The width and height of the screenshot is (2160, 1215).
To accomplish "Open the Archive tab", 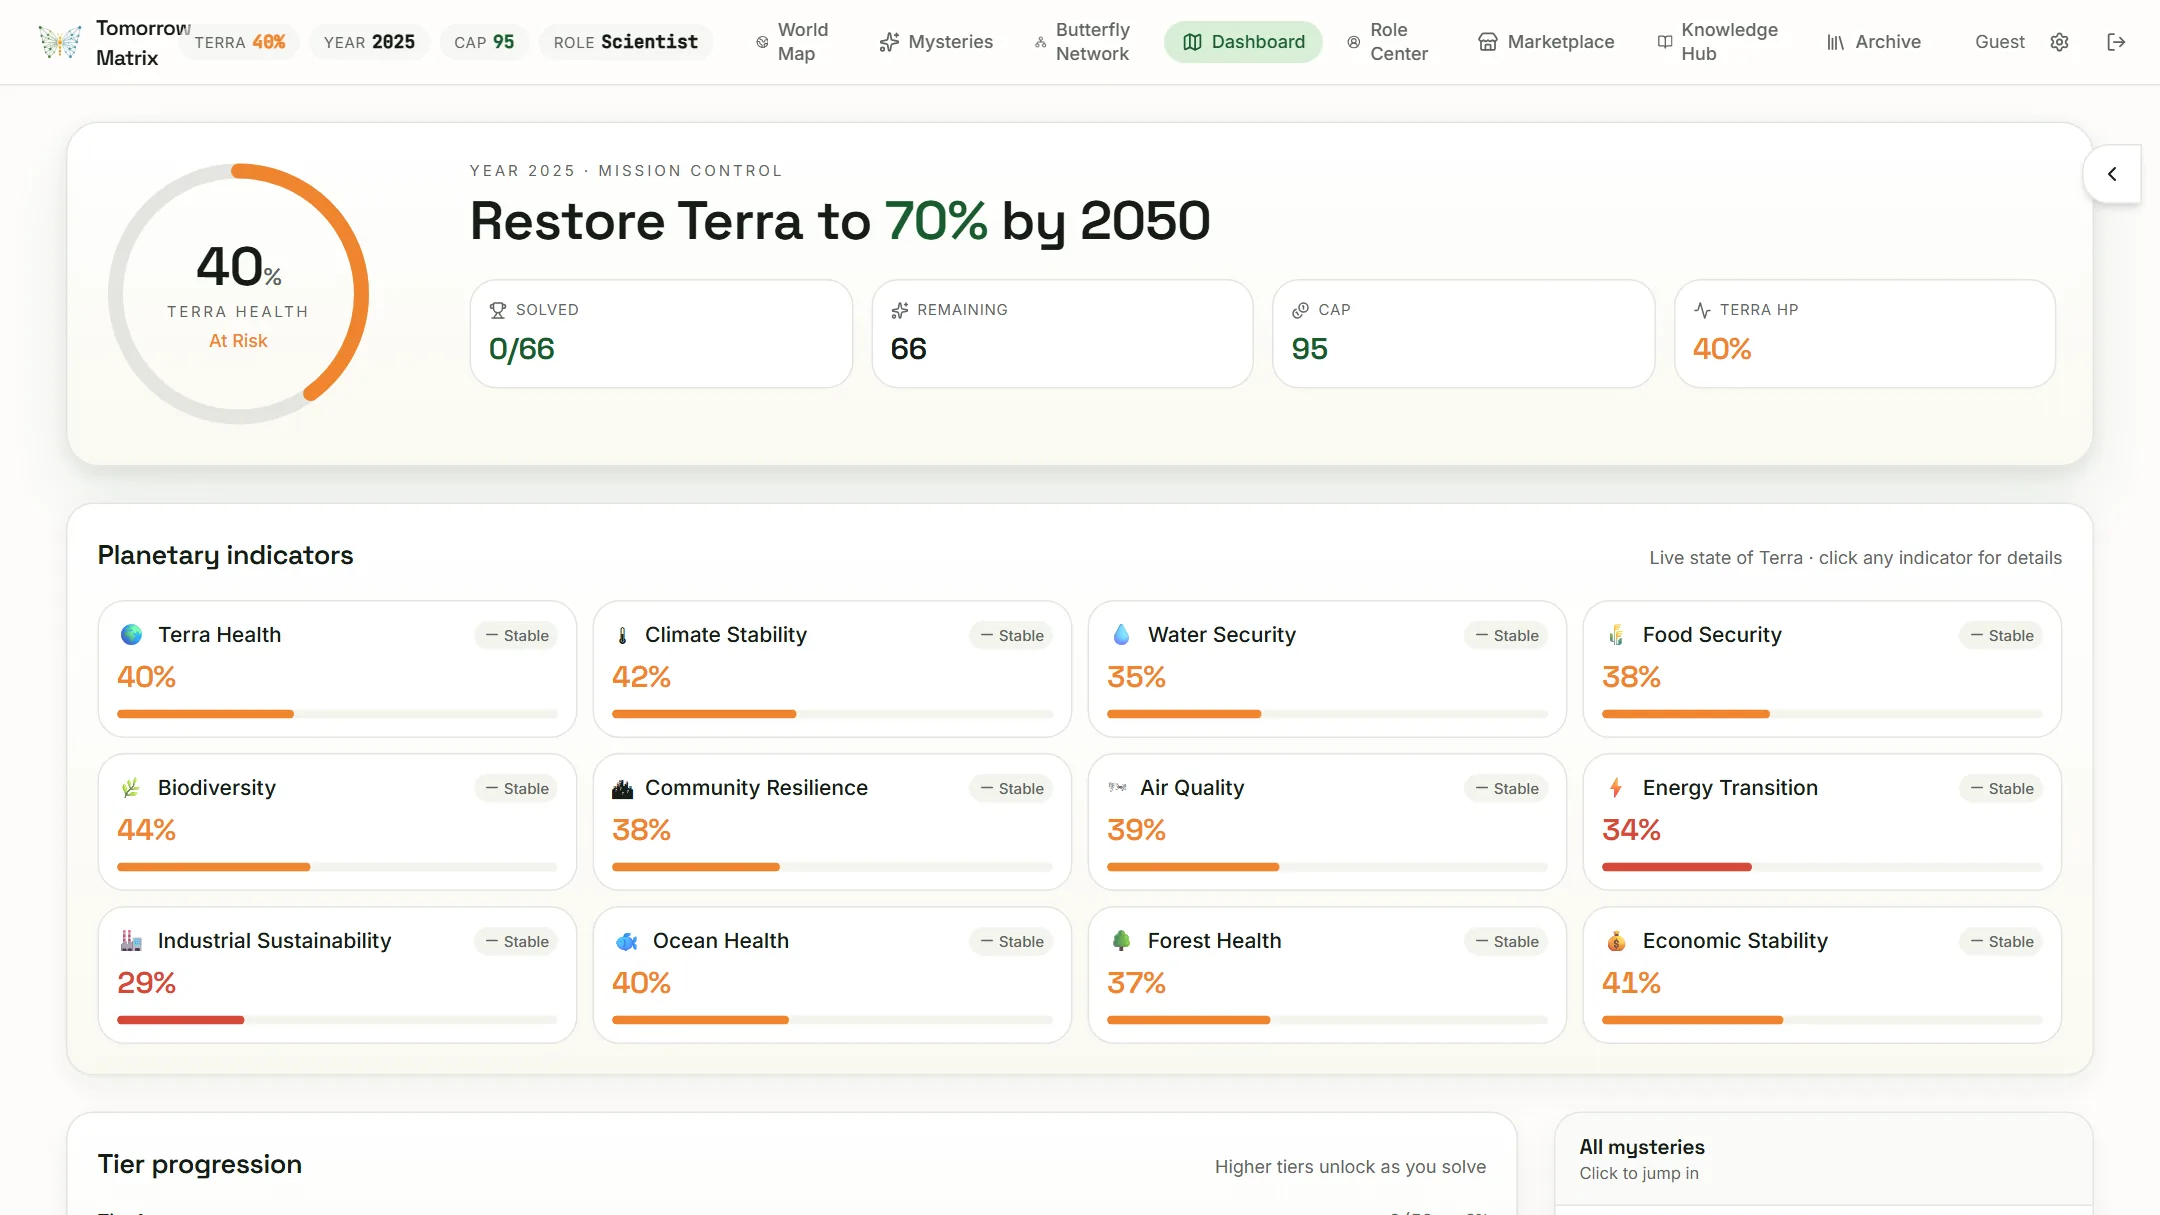I will (x=1874, y=42).
